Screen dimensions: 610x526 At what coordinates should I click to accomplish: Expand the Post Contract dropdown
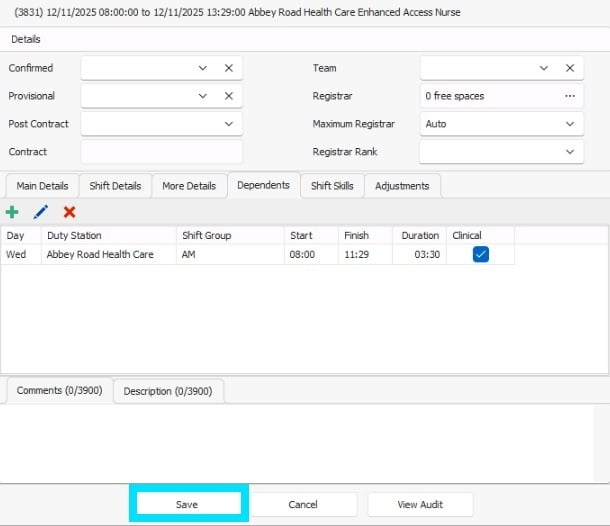point(229,124)
